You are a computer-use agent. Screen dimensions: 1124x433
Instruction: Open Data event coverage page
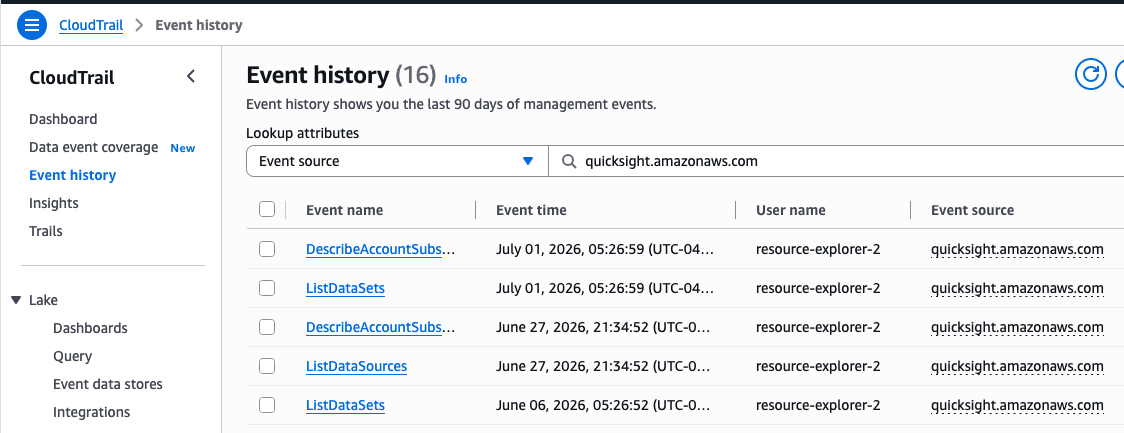tap(93, 147)
